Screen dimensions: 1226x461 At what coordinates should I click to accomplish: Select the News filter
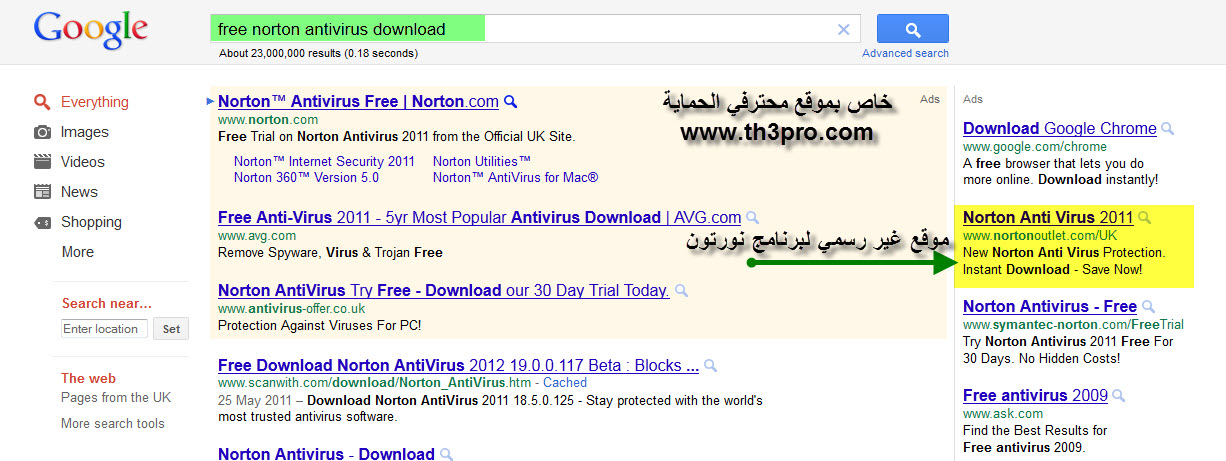pyautogui.click(x=79, y=192)
